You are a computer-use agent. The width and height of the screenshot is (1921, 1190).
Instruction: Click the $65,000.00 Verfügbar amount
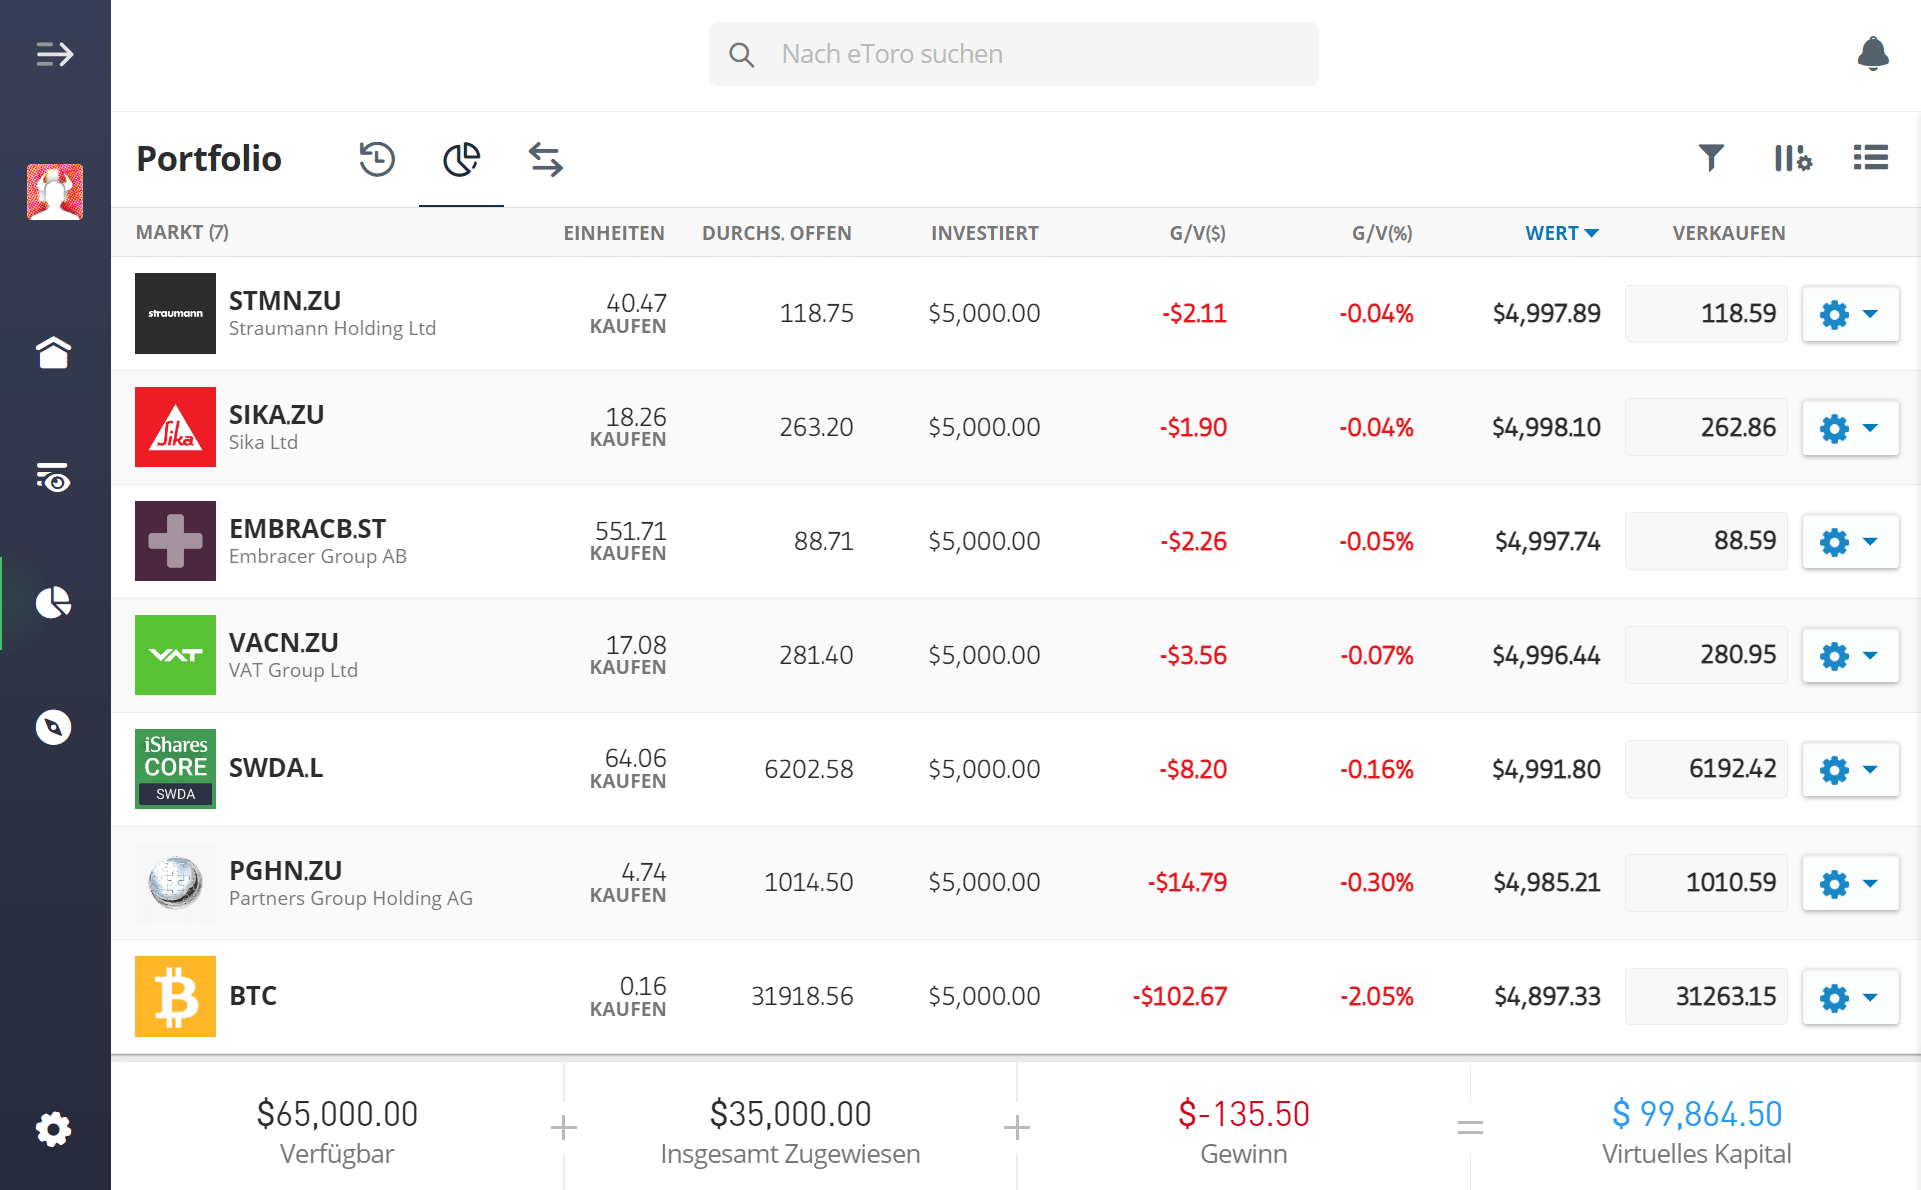click(337, 1114)
